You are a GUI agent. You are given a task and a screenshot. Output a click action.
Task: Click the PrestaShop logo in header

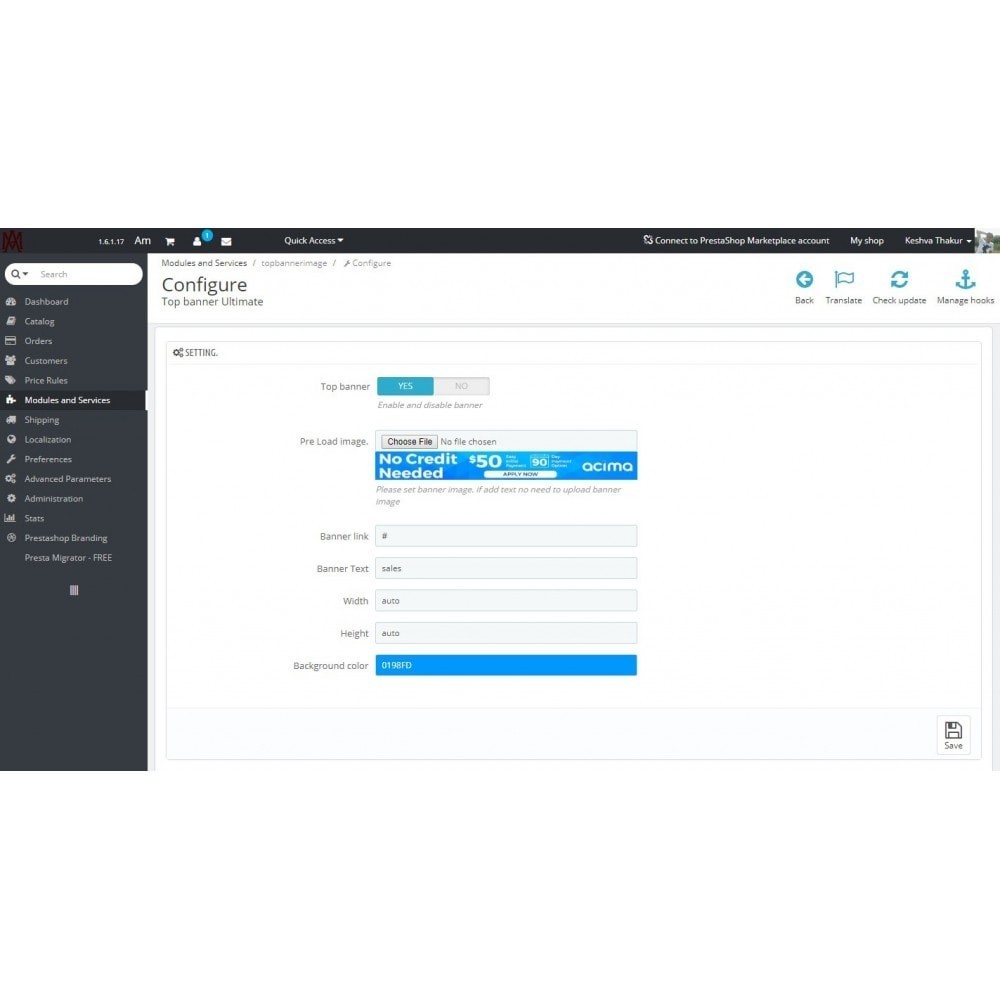pos(12,241)
